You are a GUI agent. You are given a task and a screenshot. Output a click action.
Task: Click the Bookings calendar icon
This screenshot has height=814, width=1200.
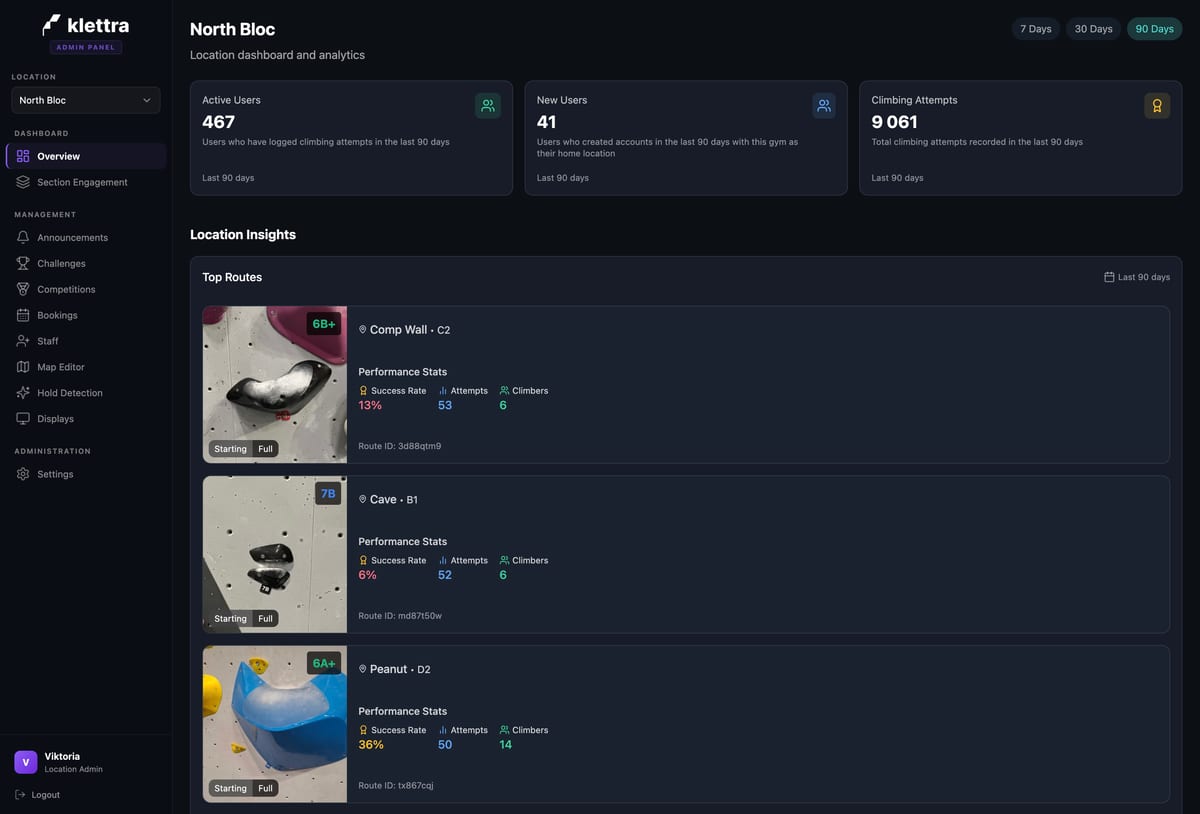tap(23, 315)
